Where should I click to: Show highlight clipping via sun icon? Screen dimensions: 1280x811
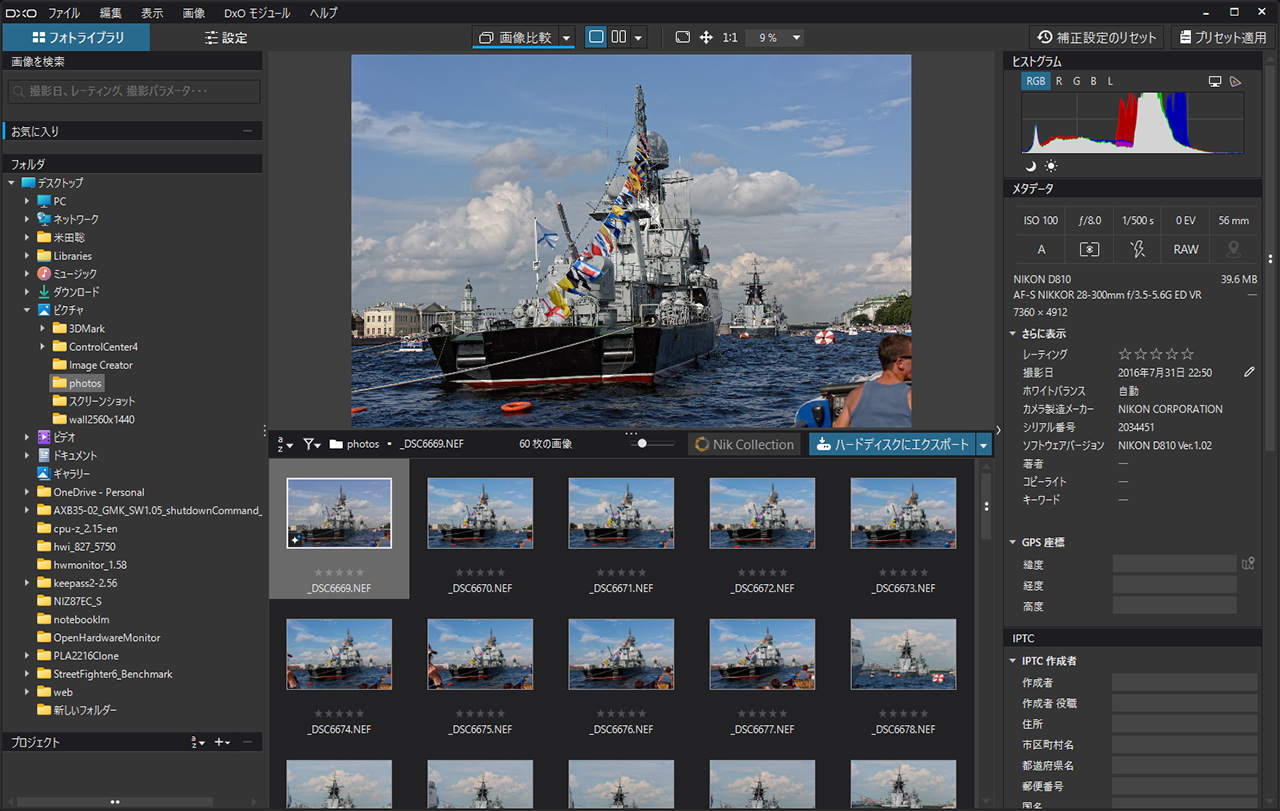tap(1051, 165)
